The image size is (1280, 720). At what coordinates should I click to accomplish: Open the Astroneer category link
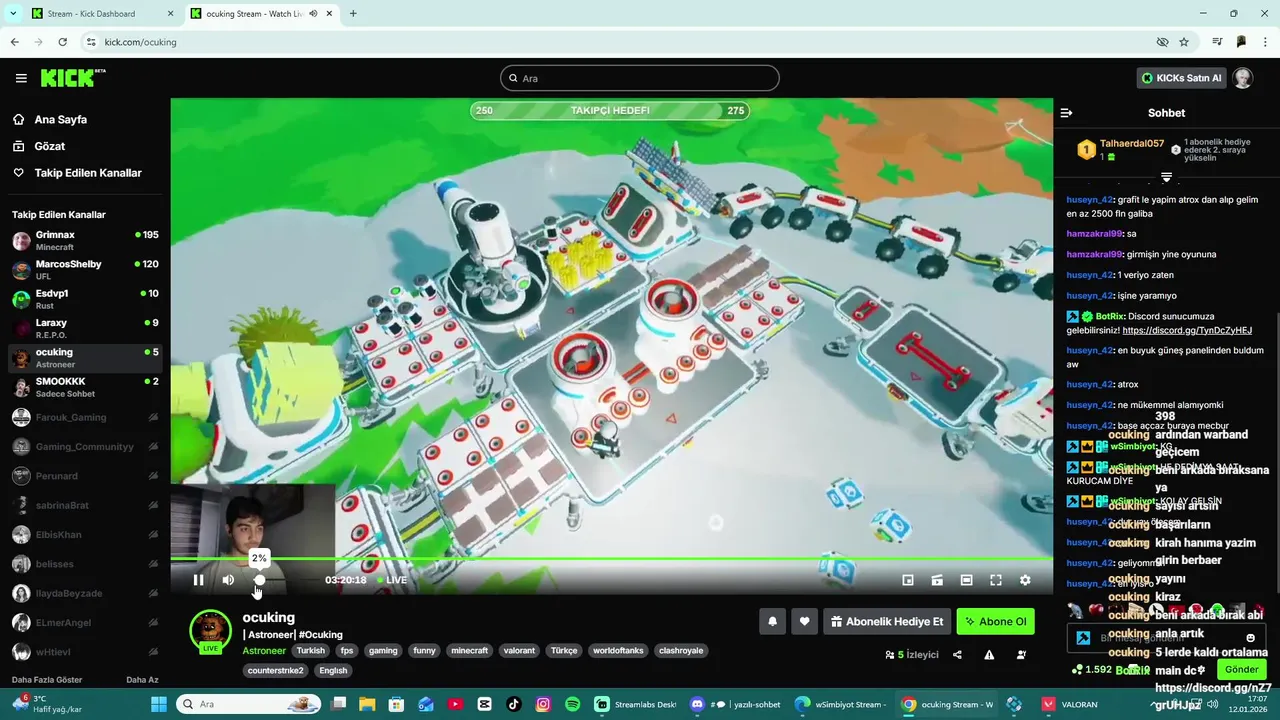[x=264, y=650]
